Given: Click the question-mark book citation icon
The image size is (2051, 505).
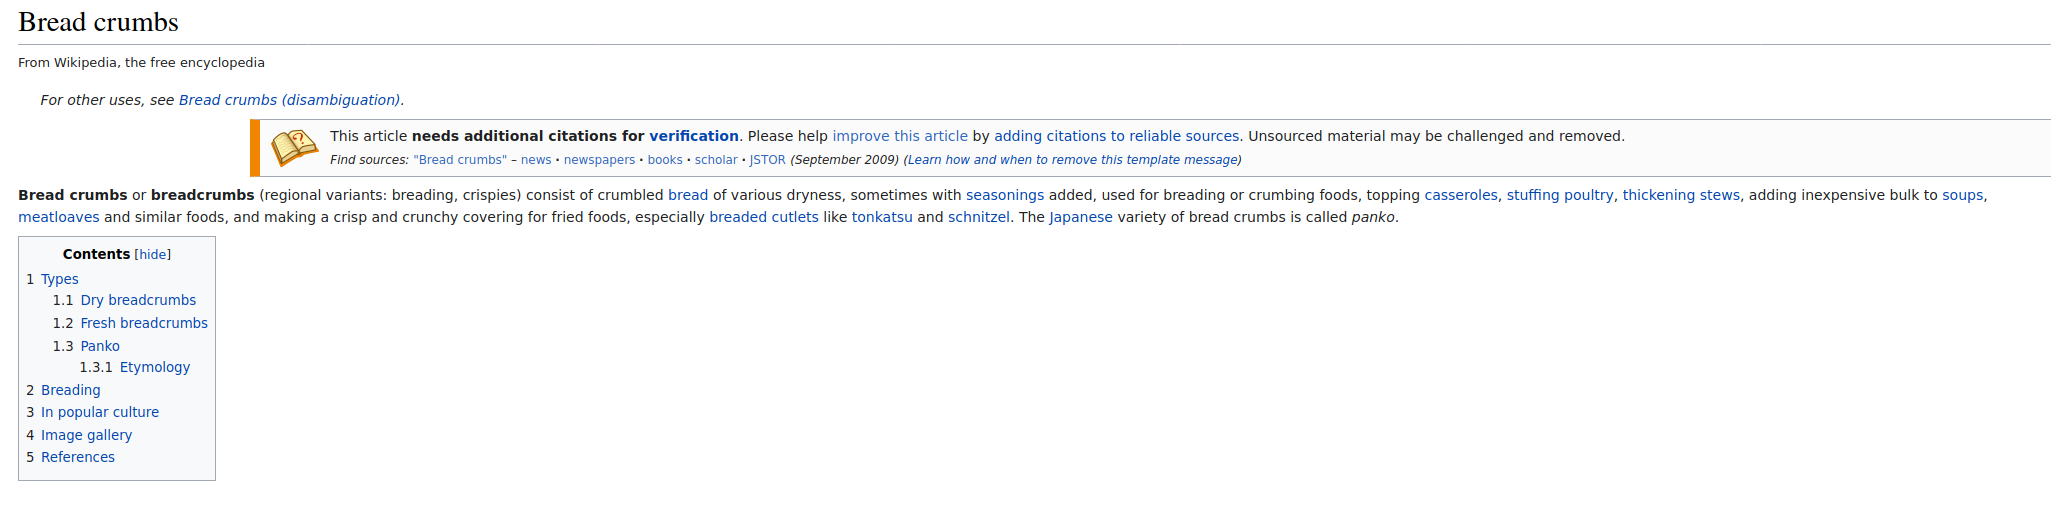Looking at the screenshot, I should click(x=294, y=148).
